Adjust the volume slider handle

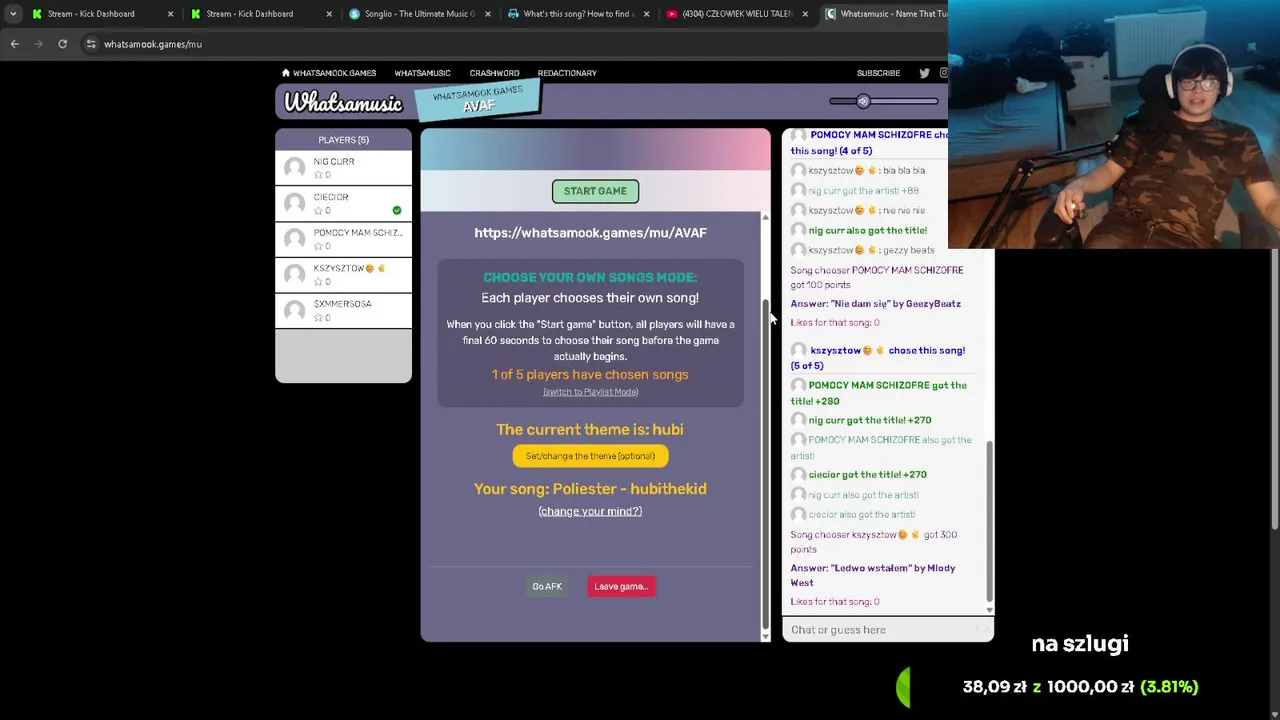click(x=863, y=101)
